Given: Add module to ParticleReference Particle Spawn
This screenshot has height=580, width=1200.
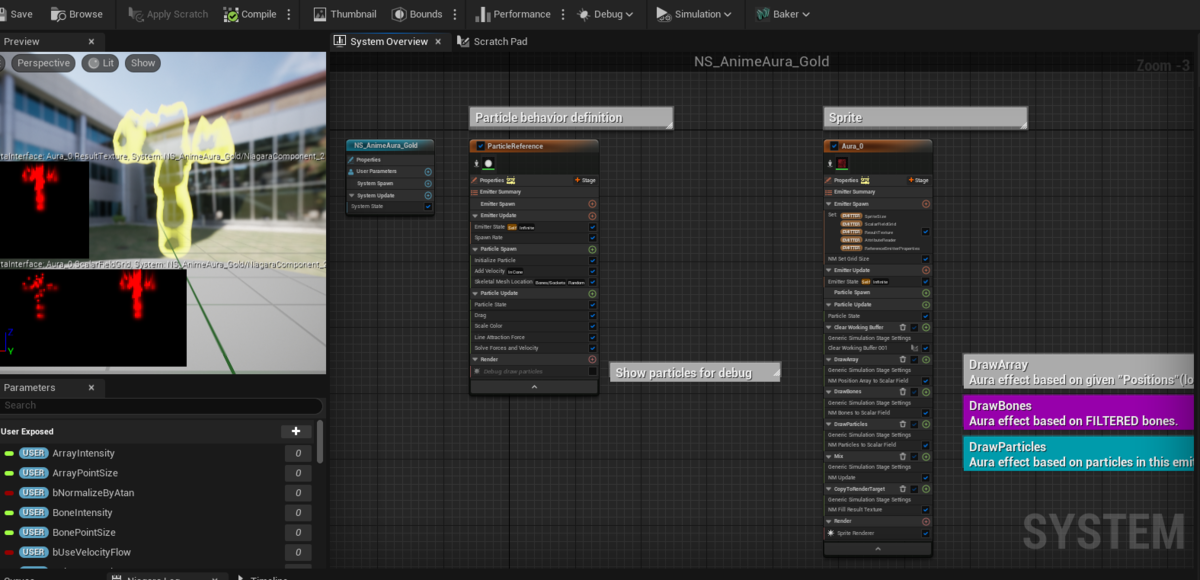Looking at the screenshot, I should coord(592,249).
